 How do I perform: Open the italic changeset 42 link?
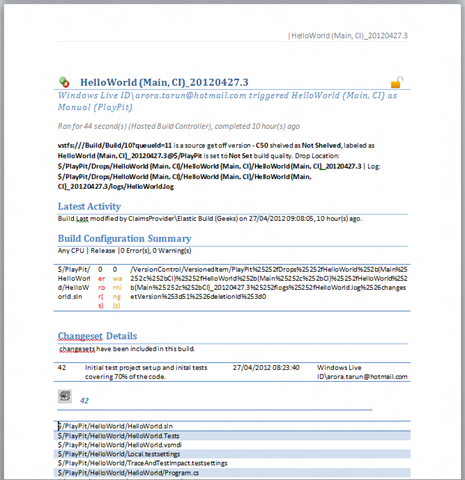point(84,401)
